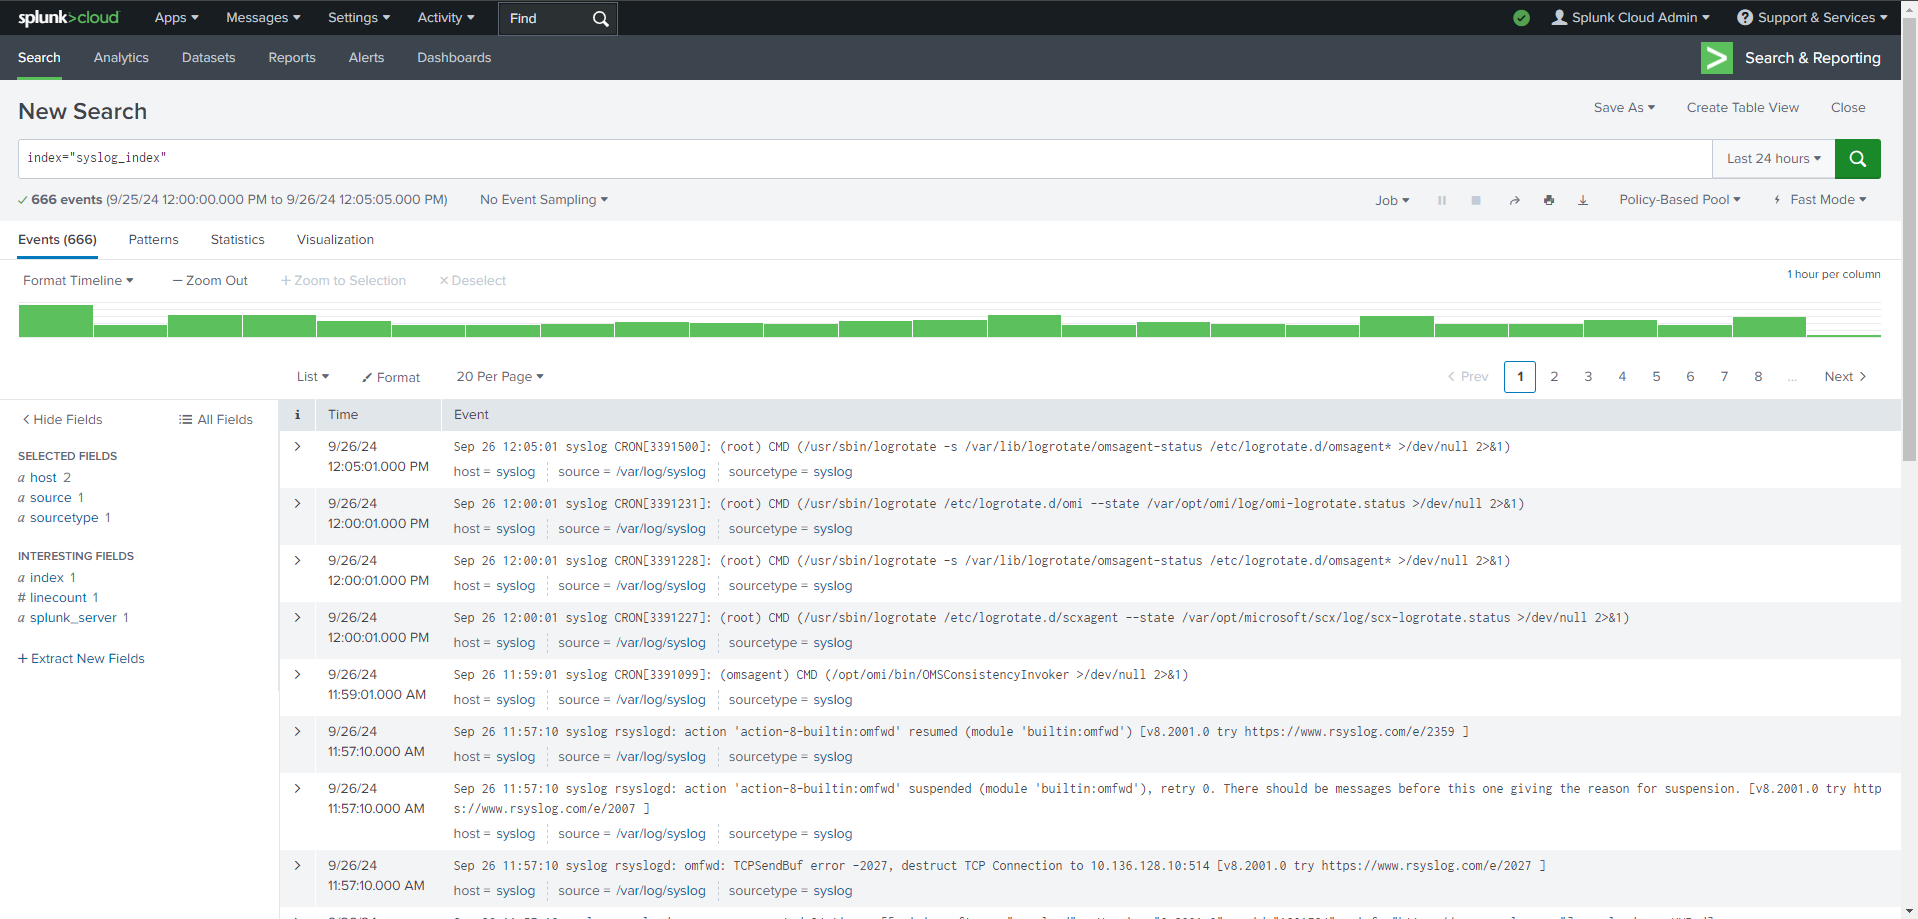Open the Job dropdown
Viewport: 1918px width, 919px height.
pos(1392,200)
